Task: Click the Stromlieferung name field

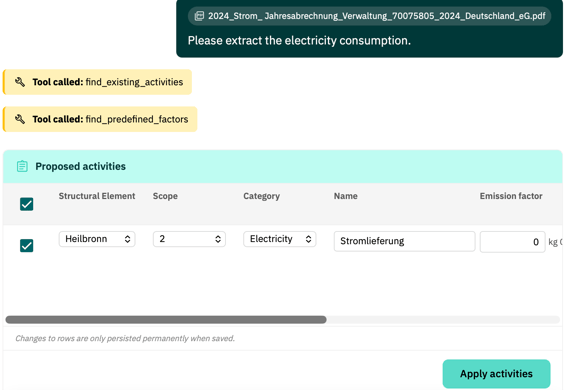Action: 404,241
